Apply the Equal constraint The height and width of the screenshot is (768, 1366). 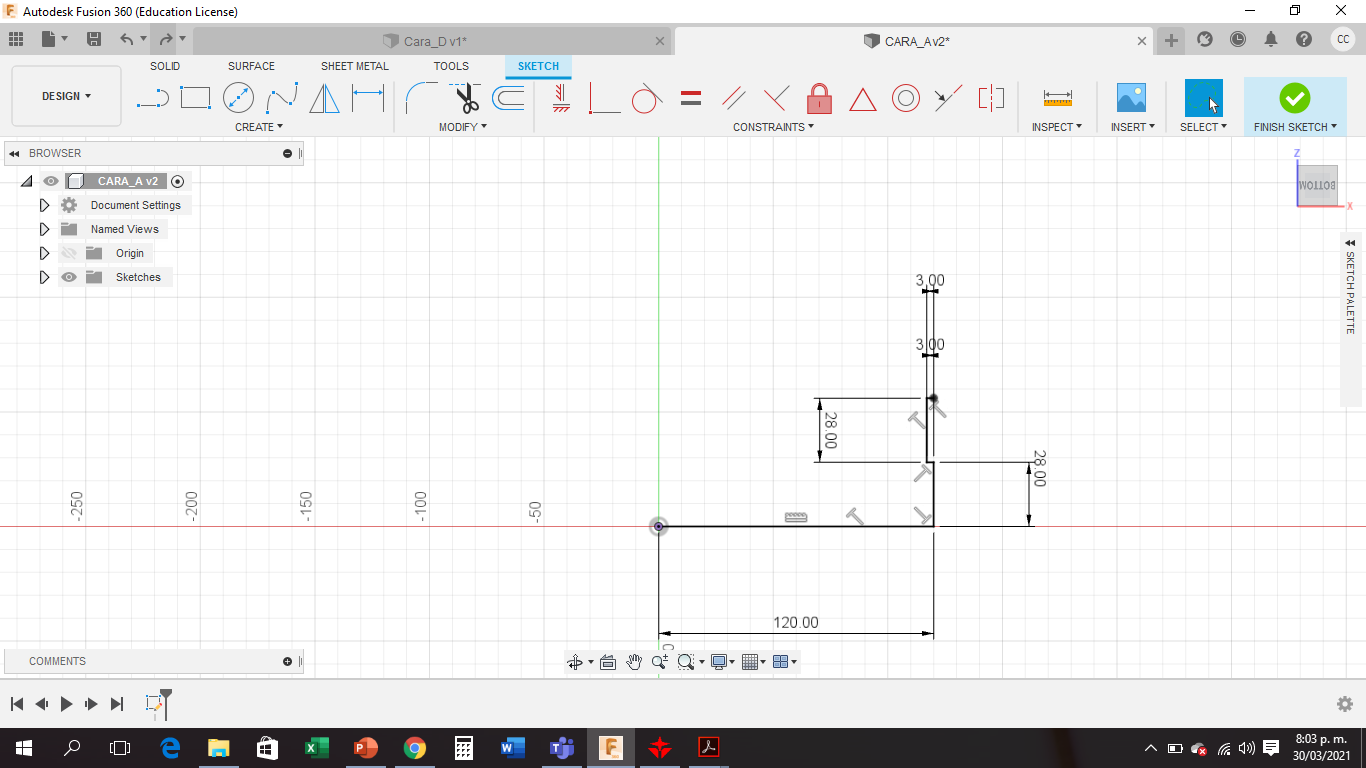click(690, 98)
